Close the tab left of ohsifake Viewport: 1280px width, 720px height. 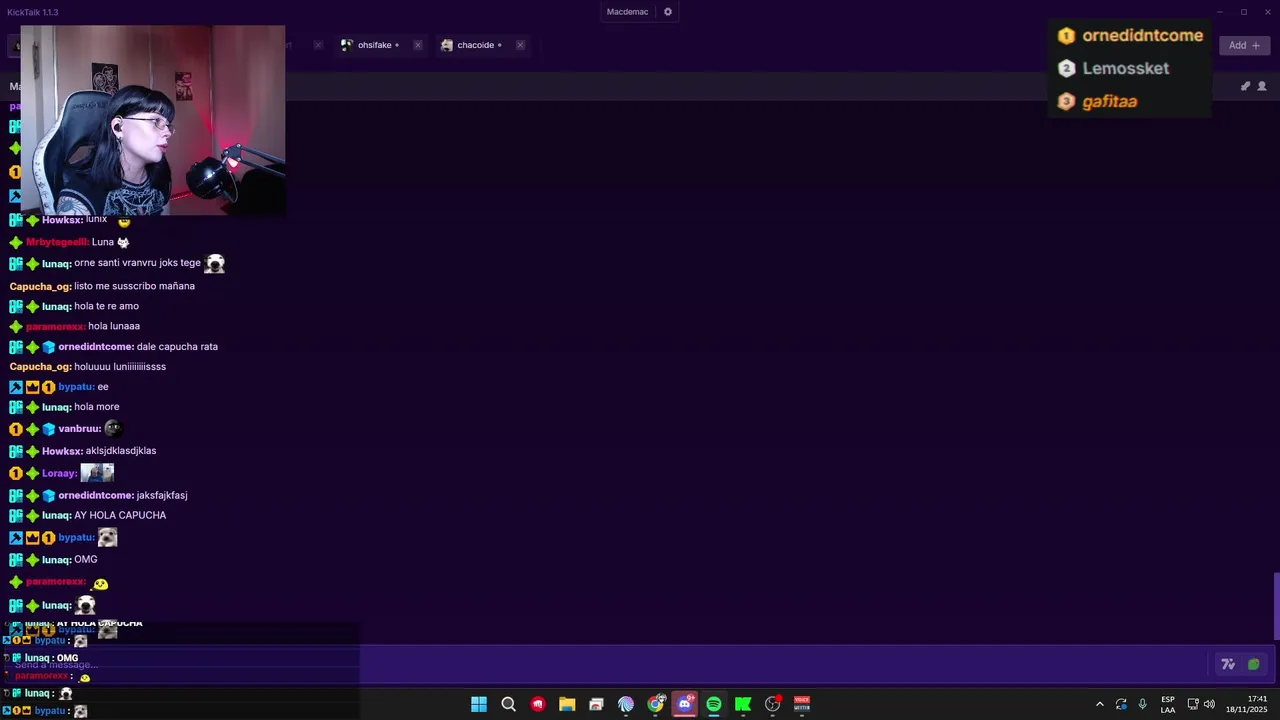click(318, 45)
